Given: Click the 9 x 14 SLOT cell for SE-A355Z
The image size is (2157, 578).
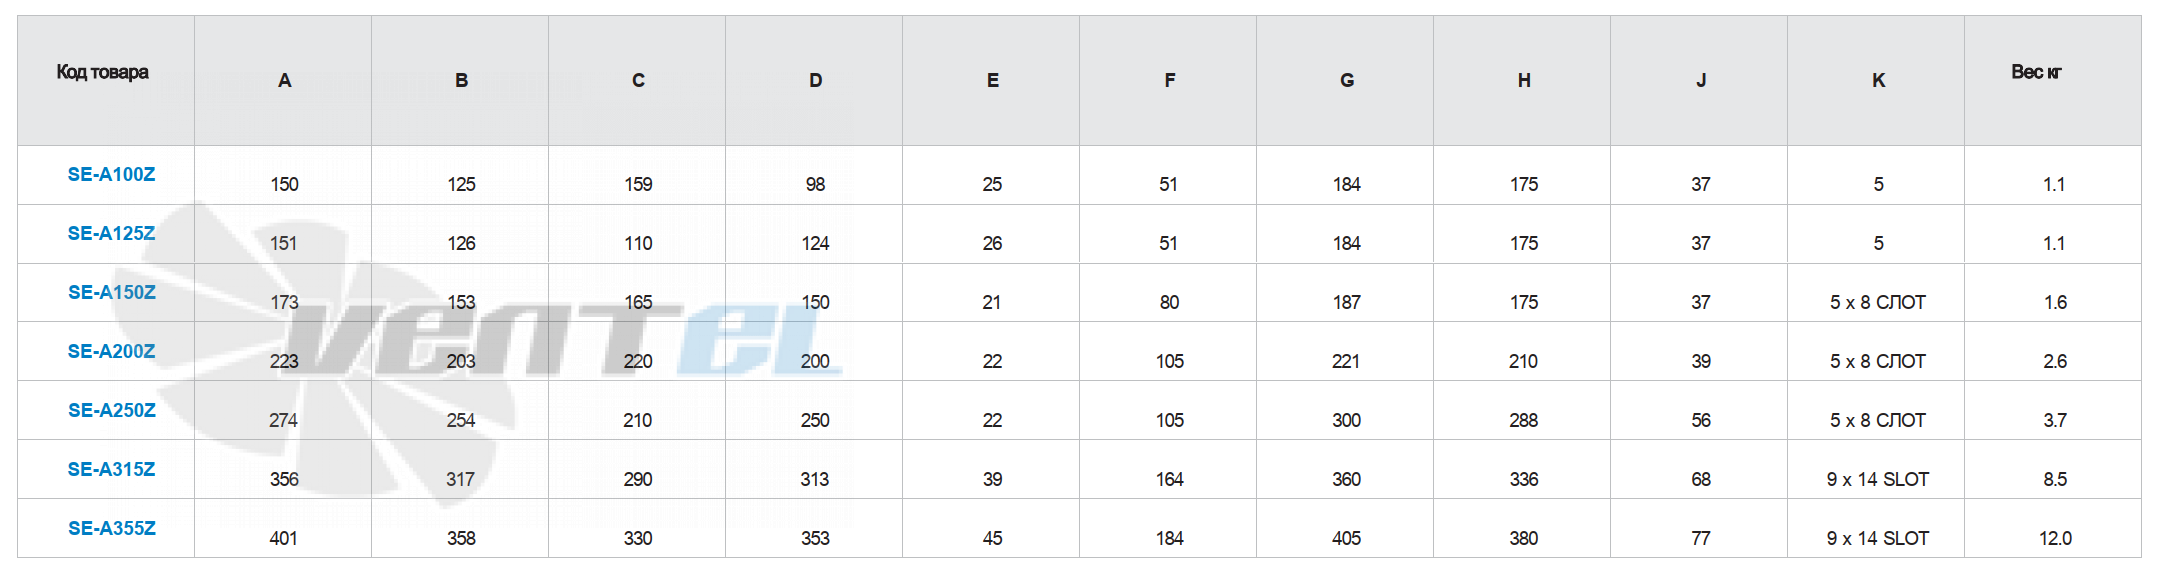Looking at the screenshot, I should click(x=1877, y=538).
